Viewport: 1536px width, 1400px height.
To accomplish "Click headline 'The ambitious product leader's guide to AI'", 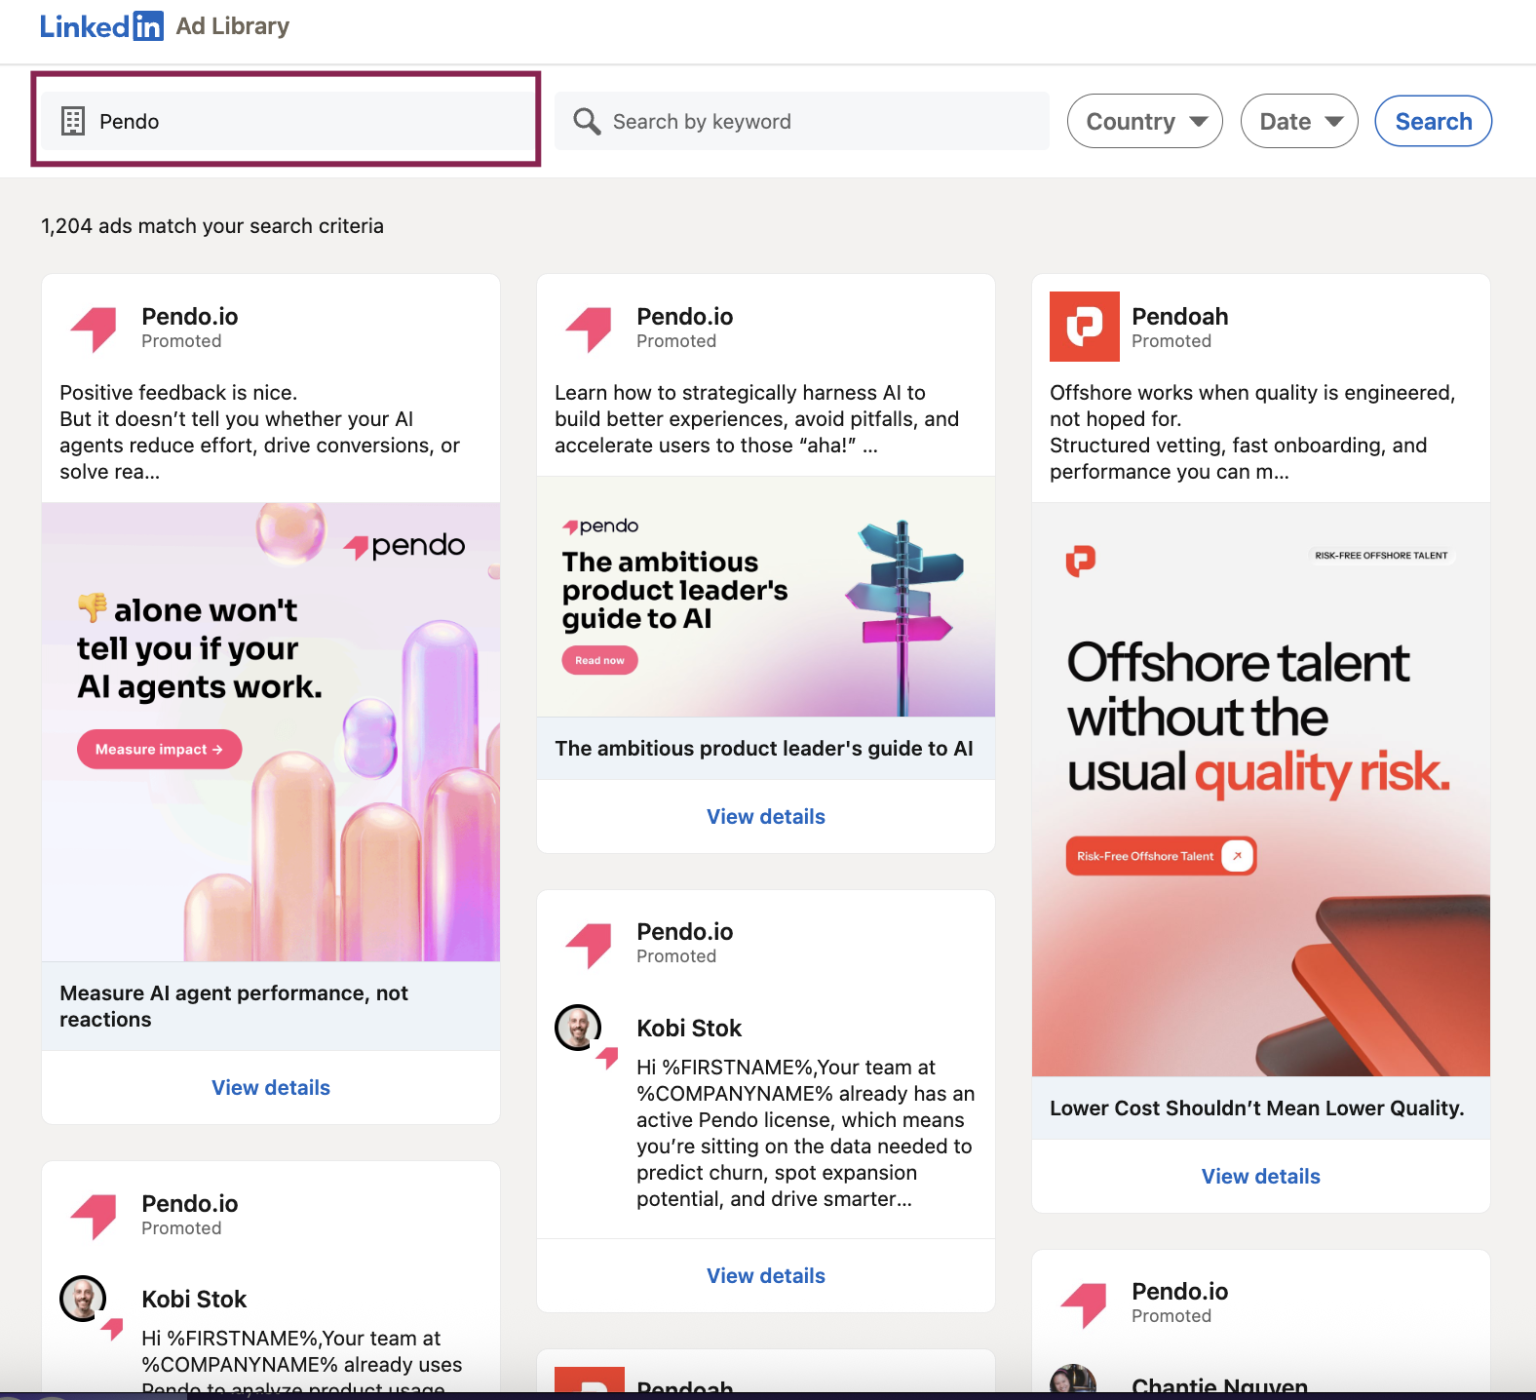I will coord(764,748).
